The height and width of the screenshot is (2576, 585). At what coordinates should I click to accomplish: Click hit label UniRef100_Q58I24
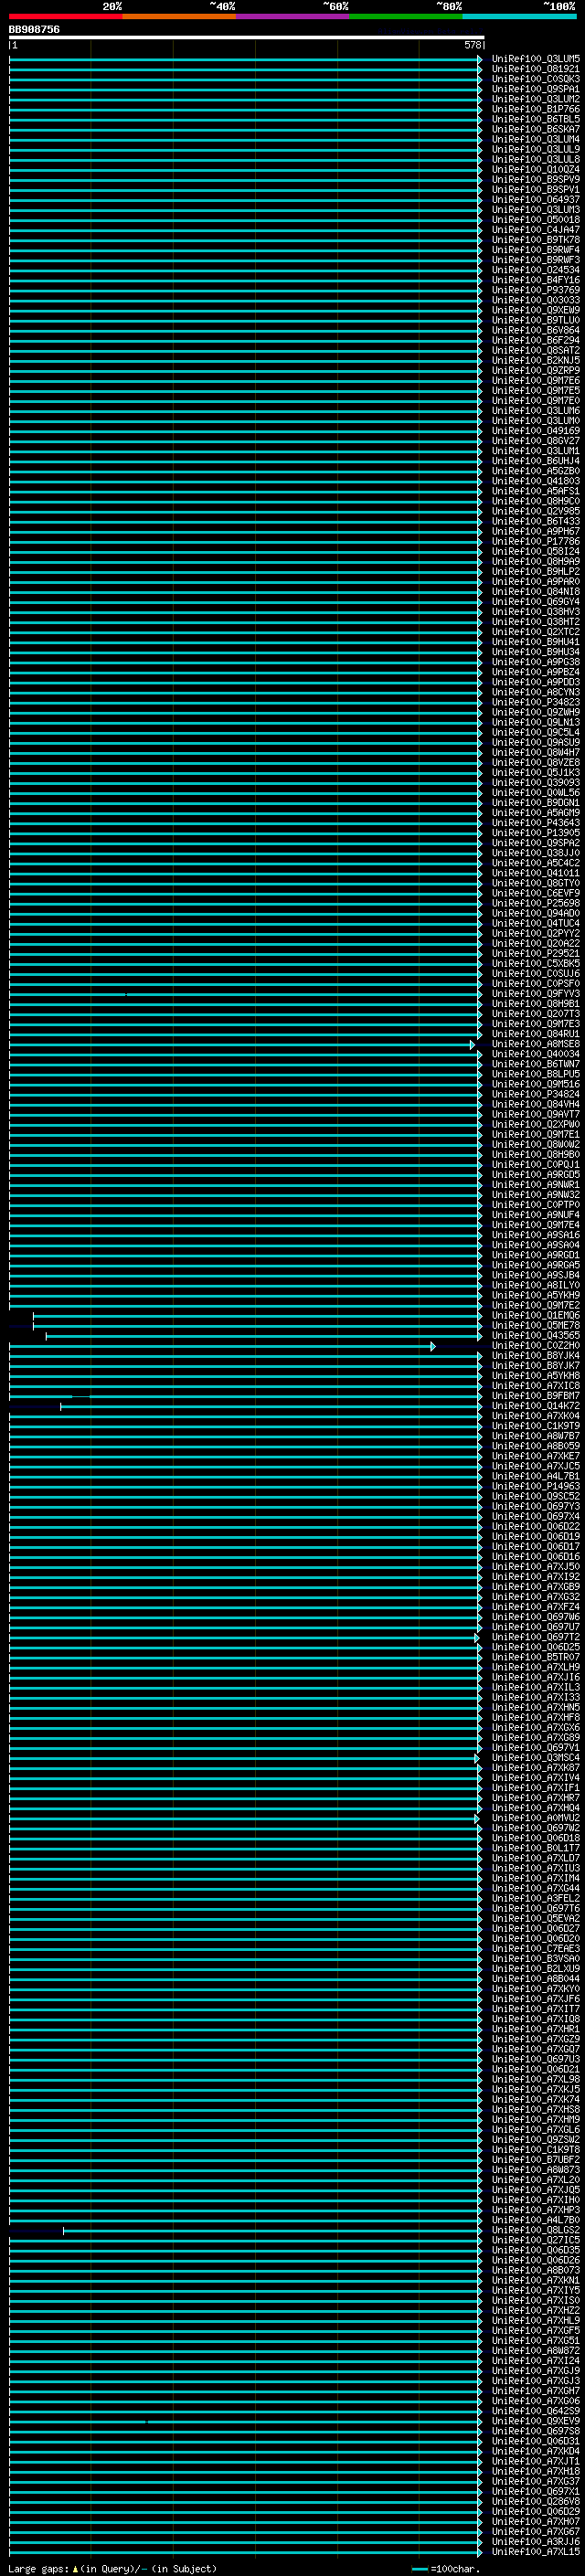535,552
